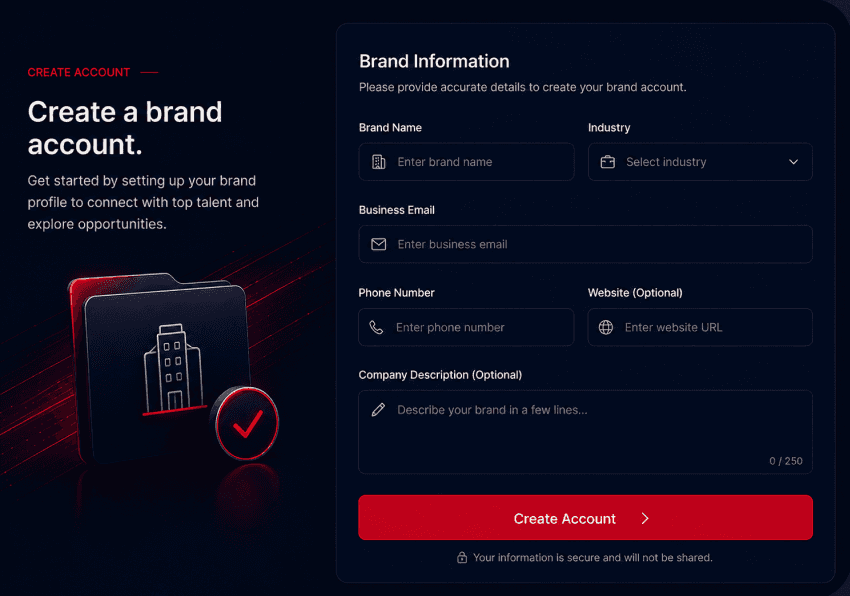The height and width of the screenshot is (596, 850).
Task: Focus the Enter phone number field
Action: pyautogui.click(x=466, y=327)
